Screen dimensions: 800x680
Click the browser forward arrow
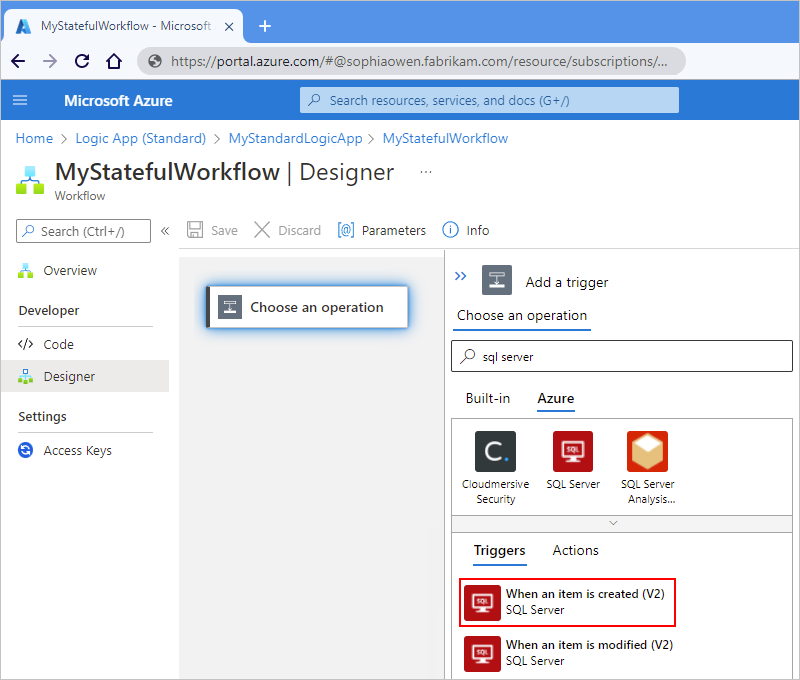[49, 61]
